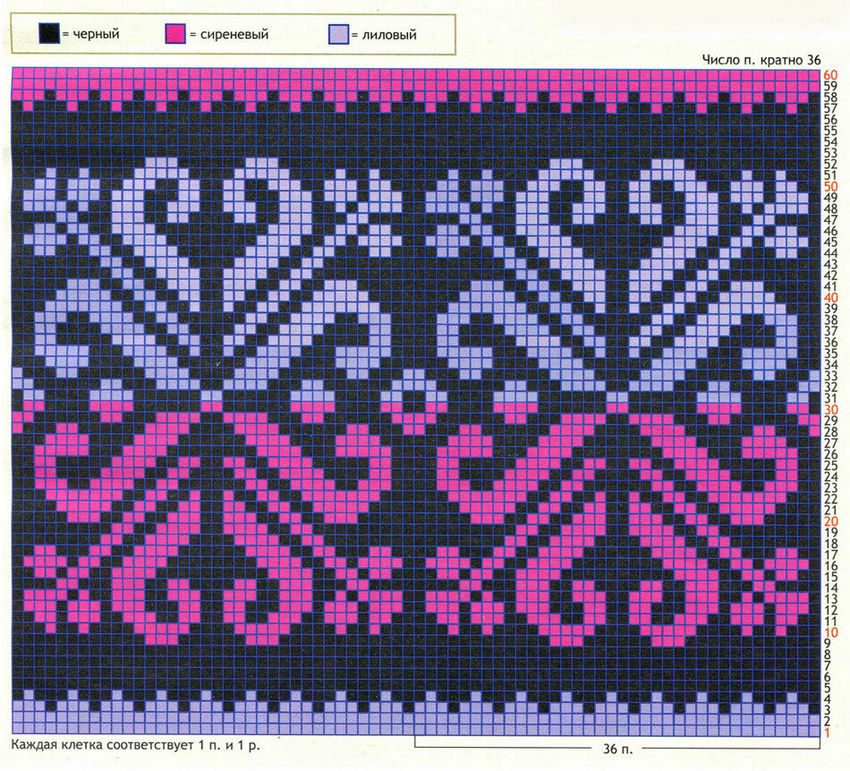Click row number 5 on right scale

coord(830,688)
